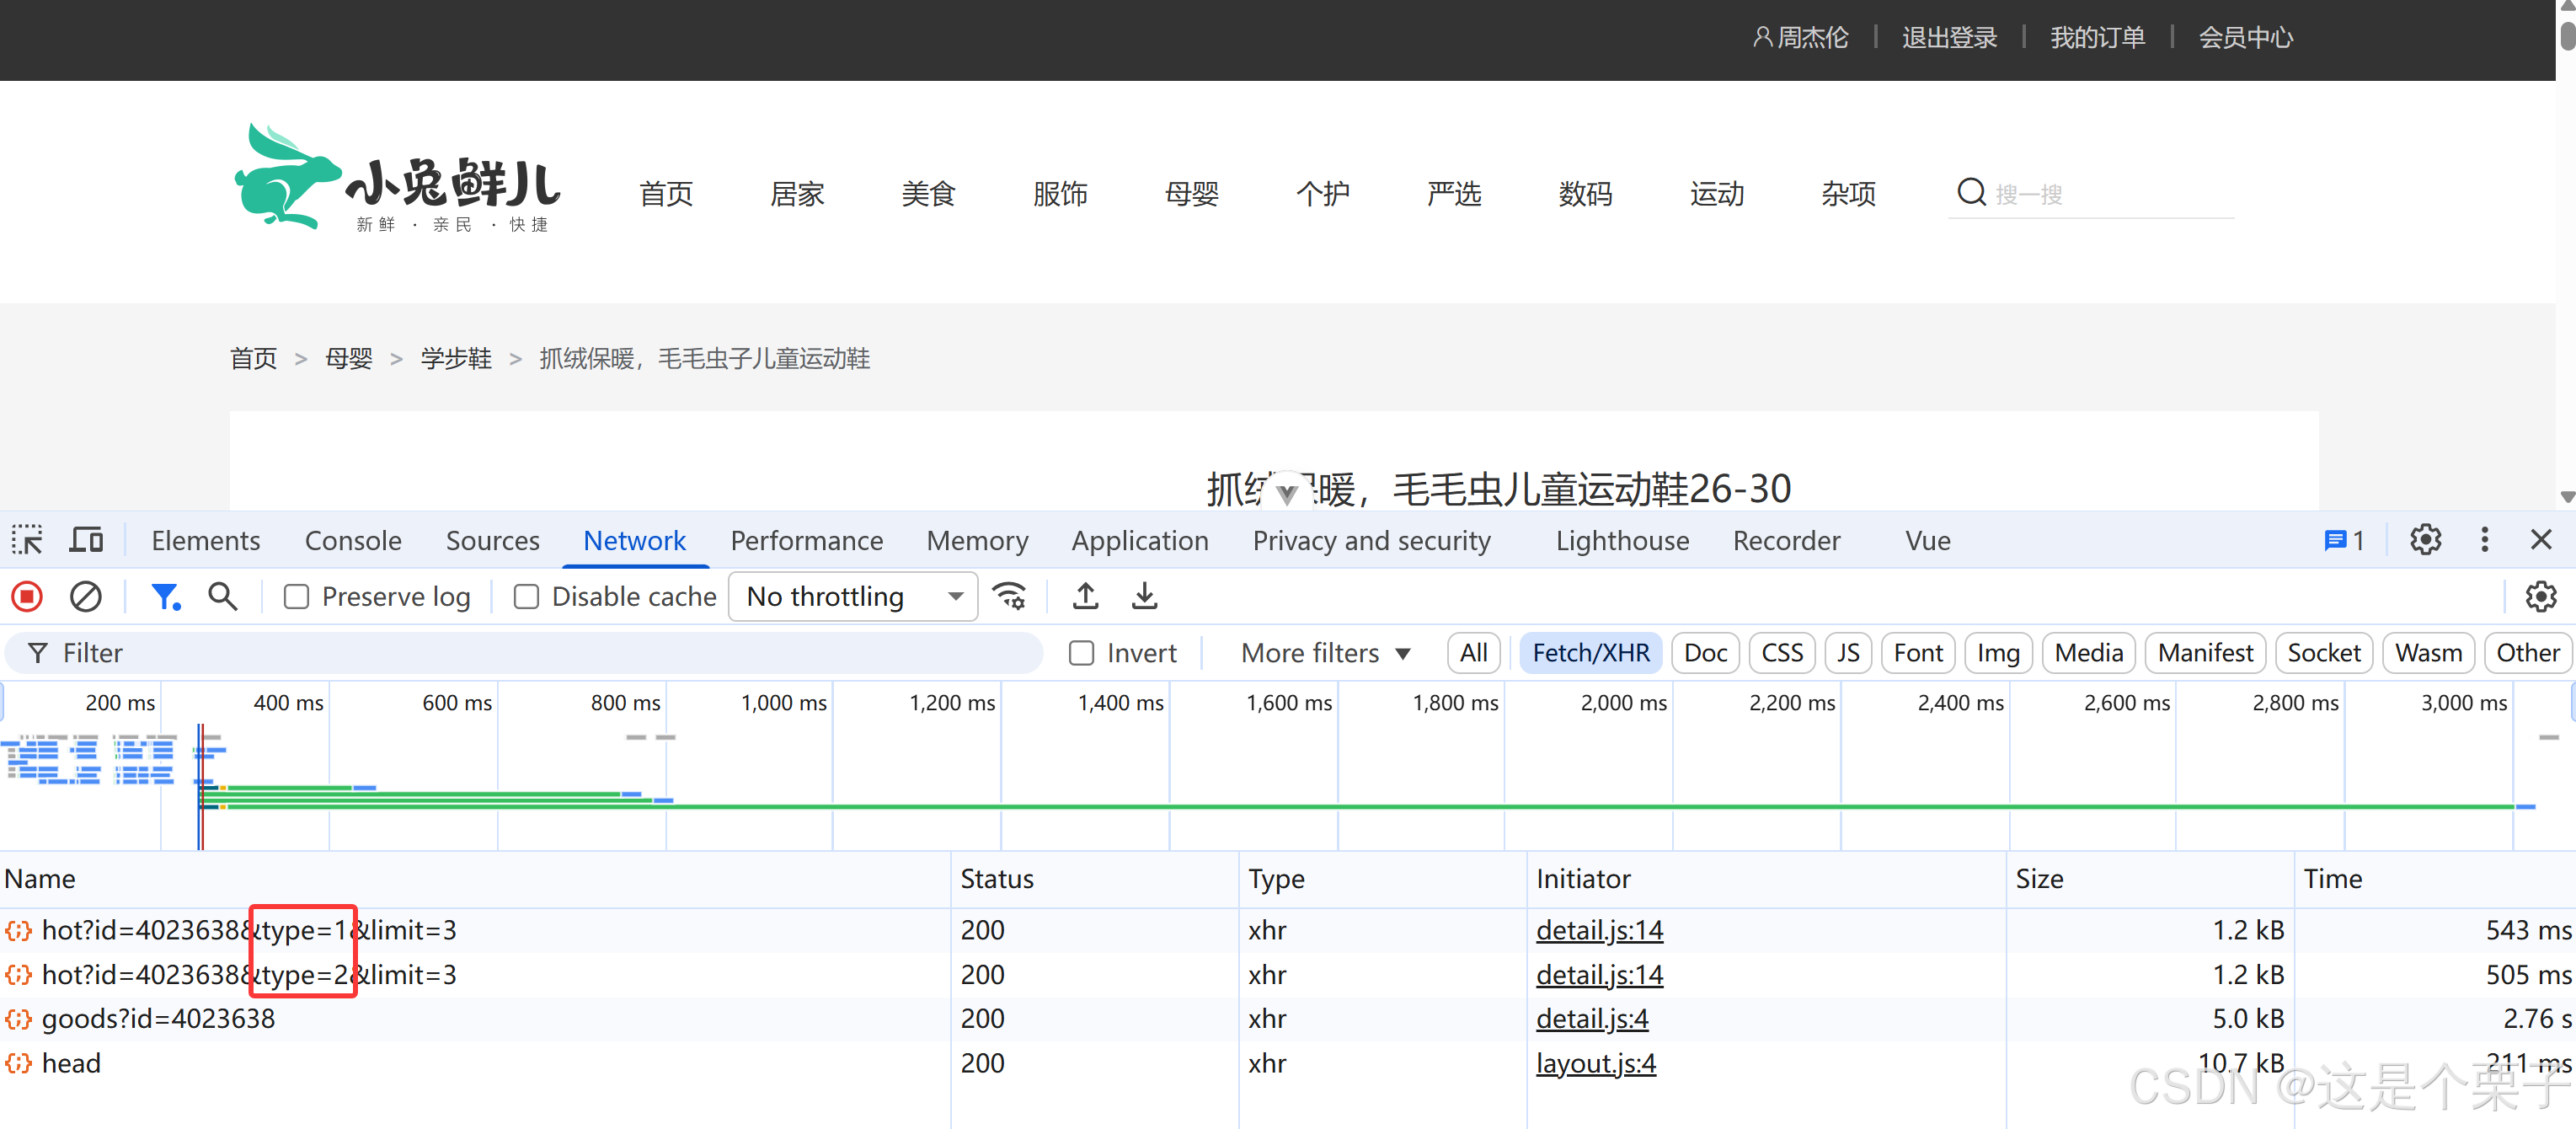The image size is (2576, 1129).
Task: Clear the network log
Action: (x=85, y=597)
